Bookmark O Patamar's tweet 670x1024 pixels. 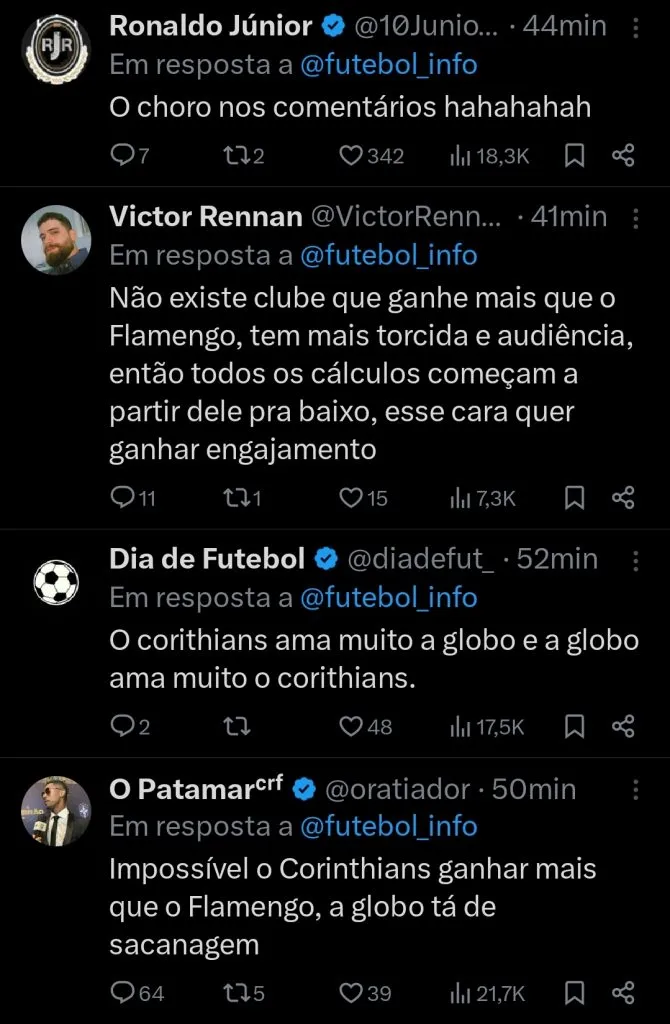575,993
